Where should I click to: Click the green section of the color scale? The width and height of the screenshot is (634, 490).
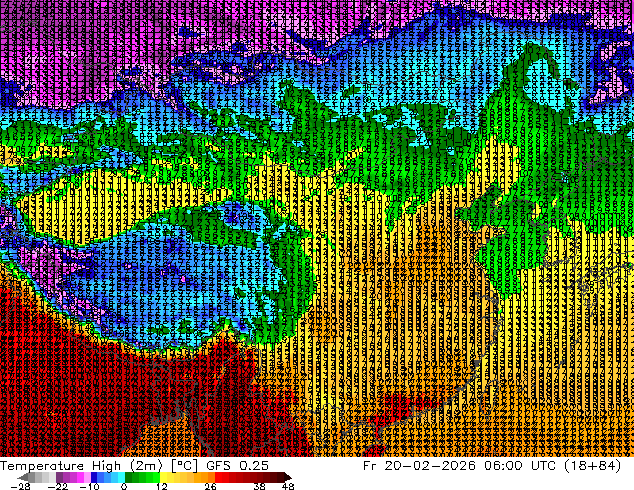tap(142, 477)
